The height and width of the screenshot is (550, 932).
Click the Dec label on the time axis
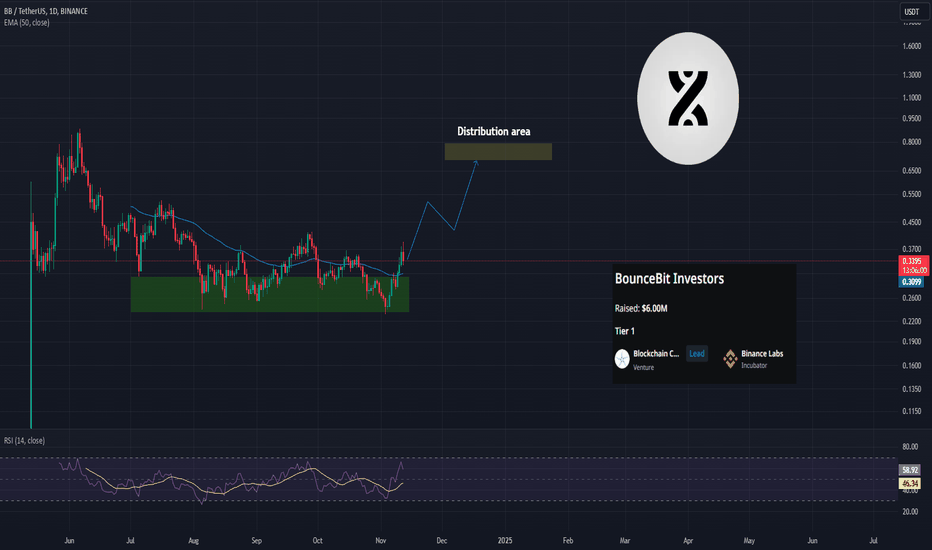(442, 540)
